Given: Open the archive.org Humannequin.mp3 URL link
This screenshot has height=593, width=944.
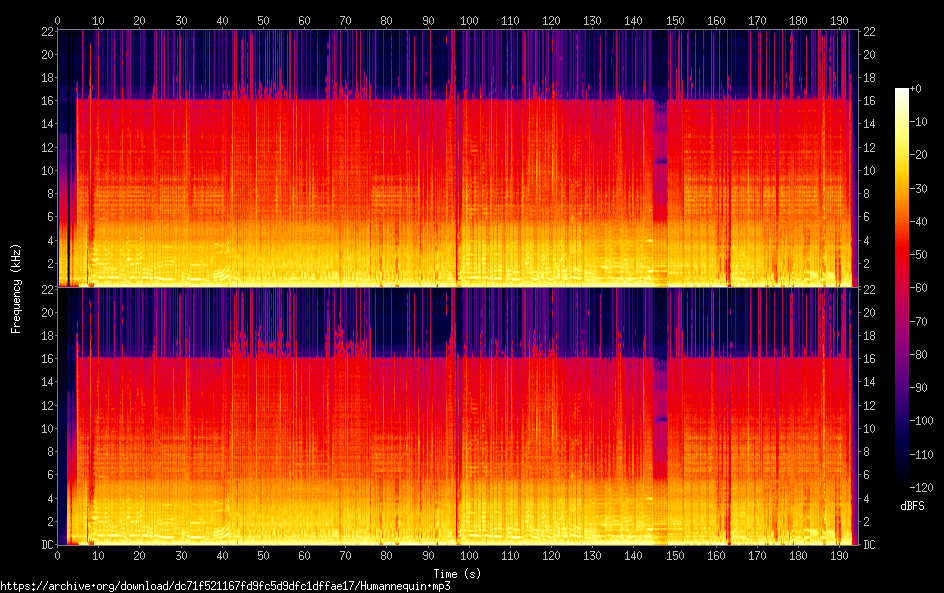Looking at the screenshot, I should [225, 586].
